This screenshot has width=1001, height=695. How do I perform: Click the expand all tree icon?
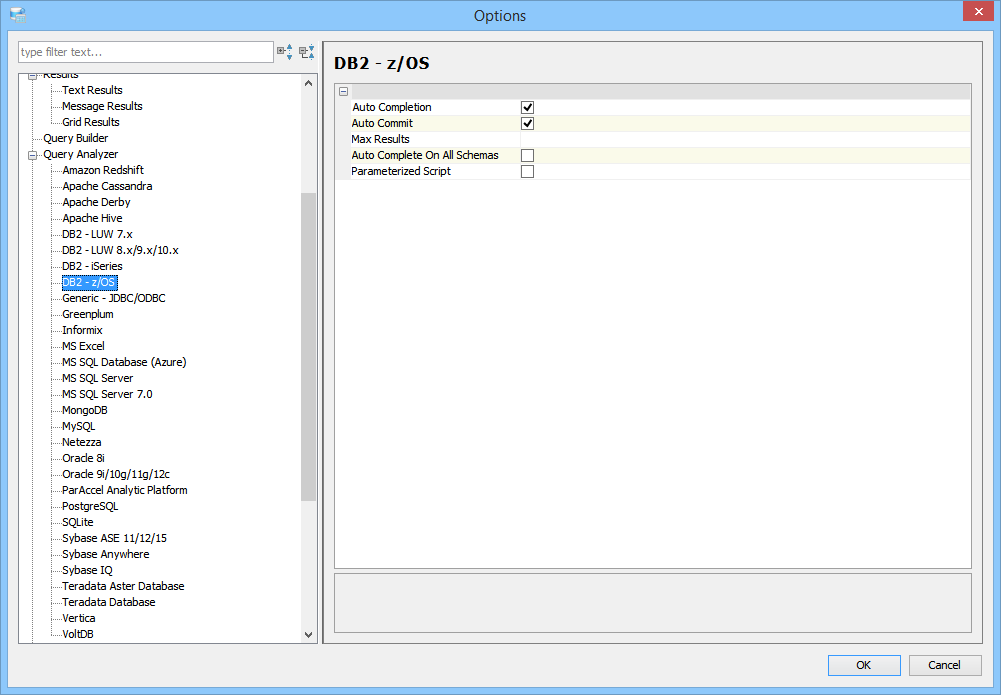coord(285,52)
